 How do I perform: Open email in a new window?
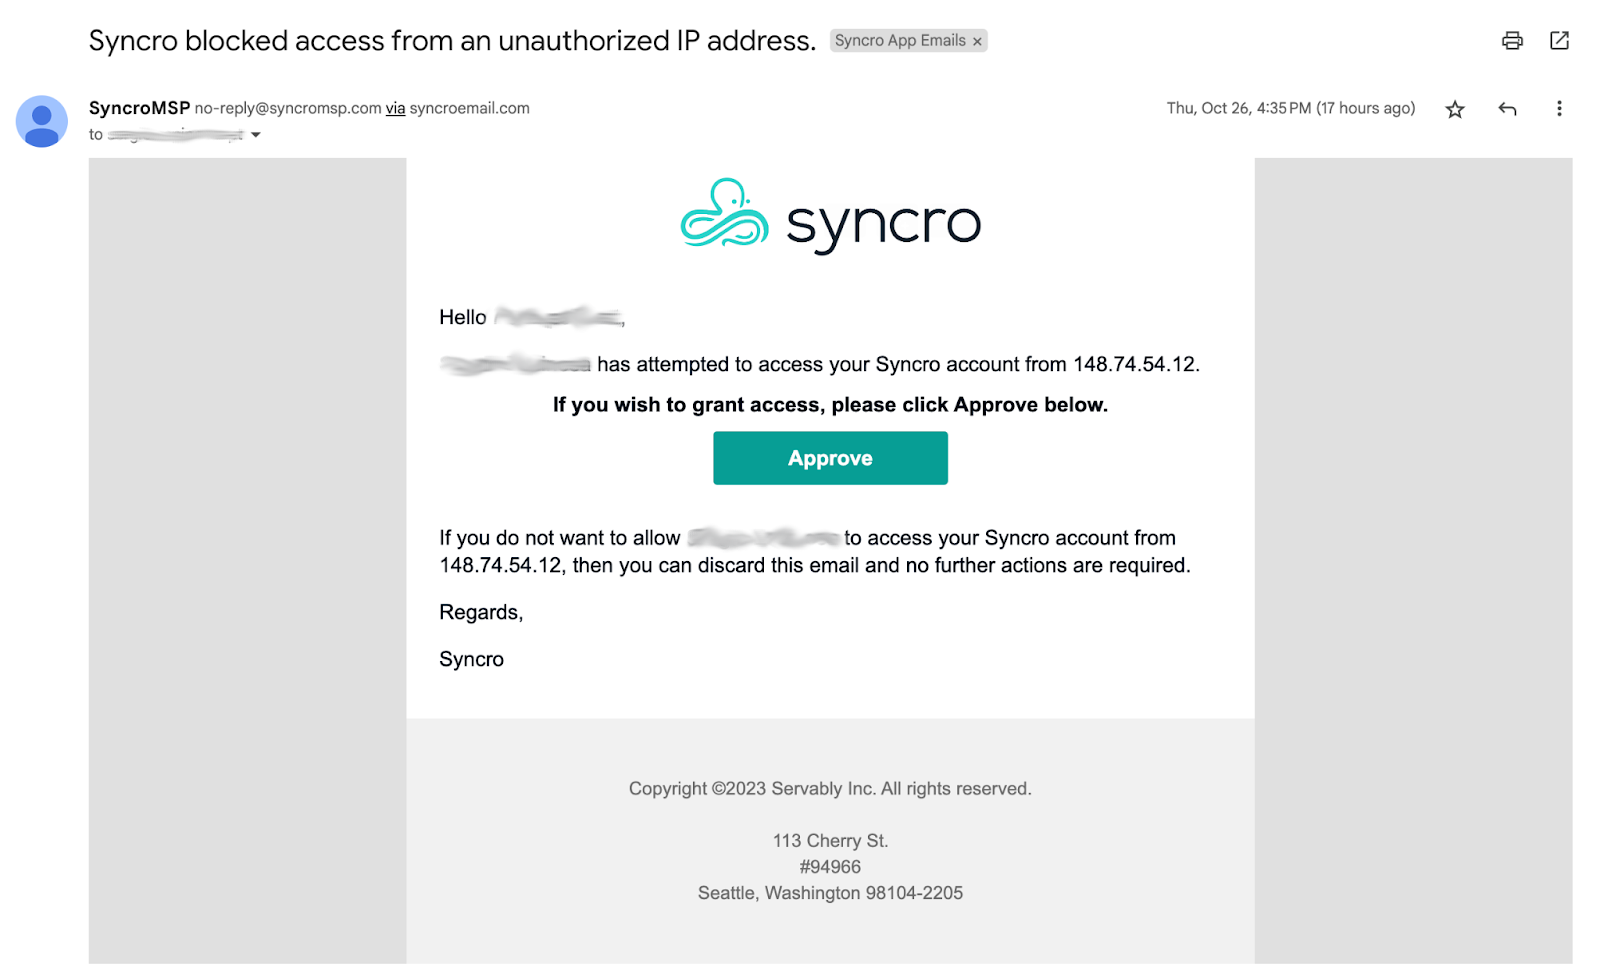[x=1559, y=40]
